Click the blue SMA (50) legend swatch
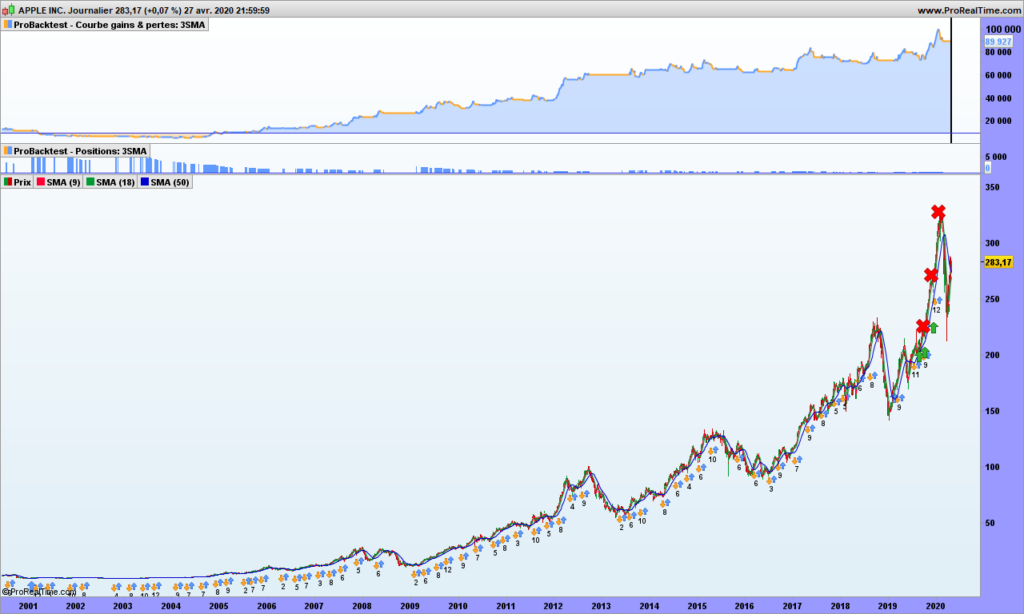The width and height of the screenshot is (1024, 614). point(144,182)
